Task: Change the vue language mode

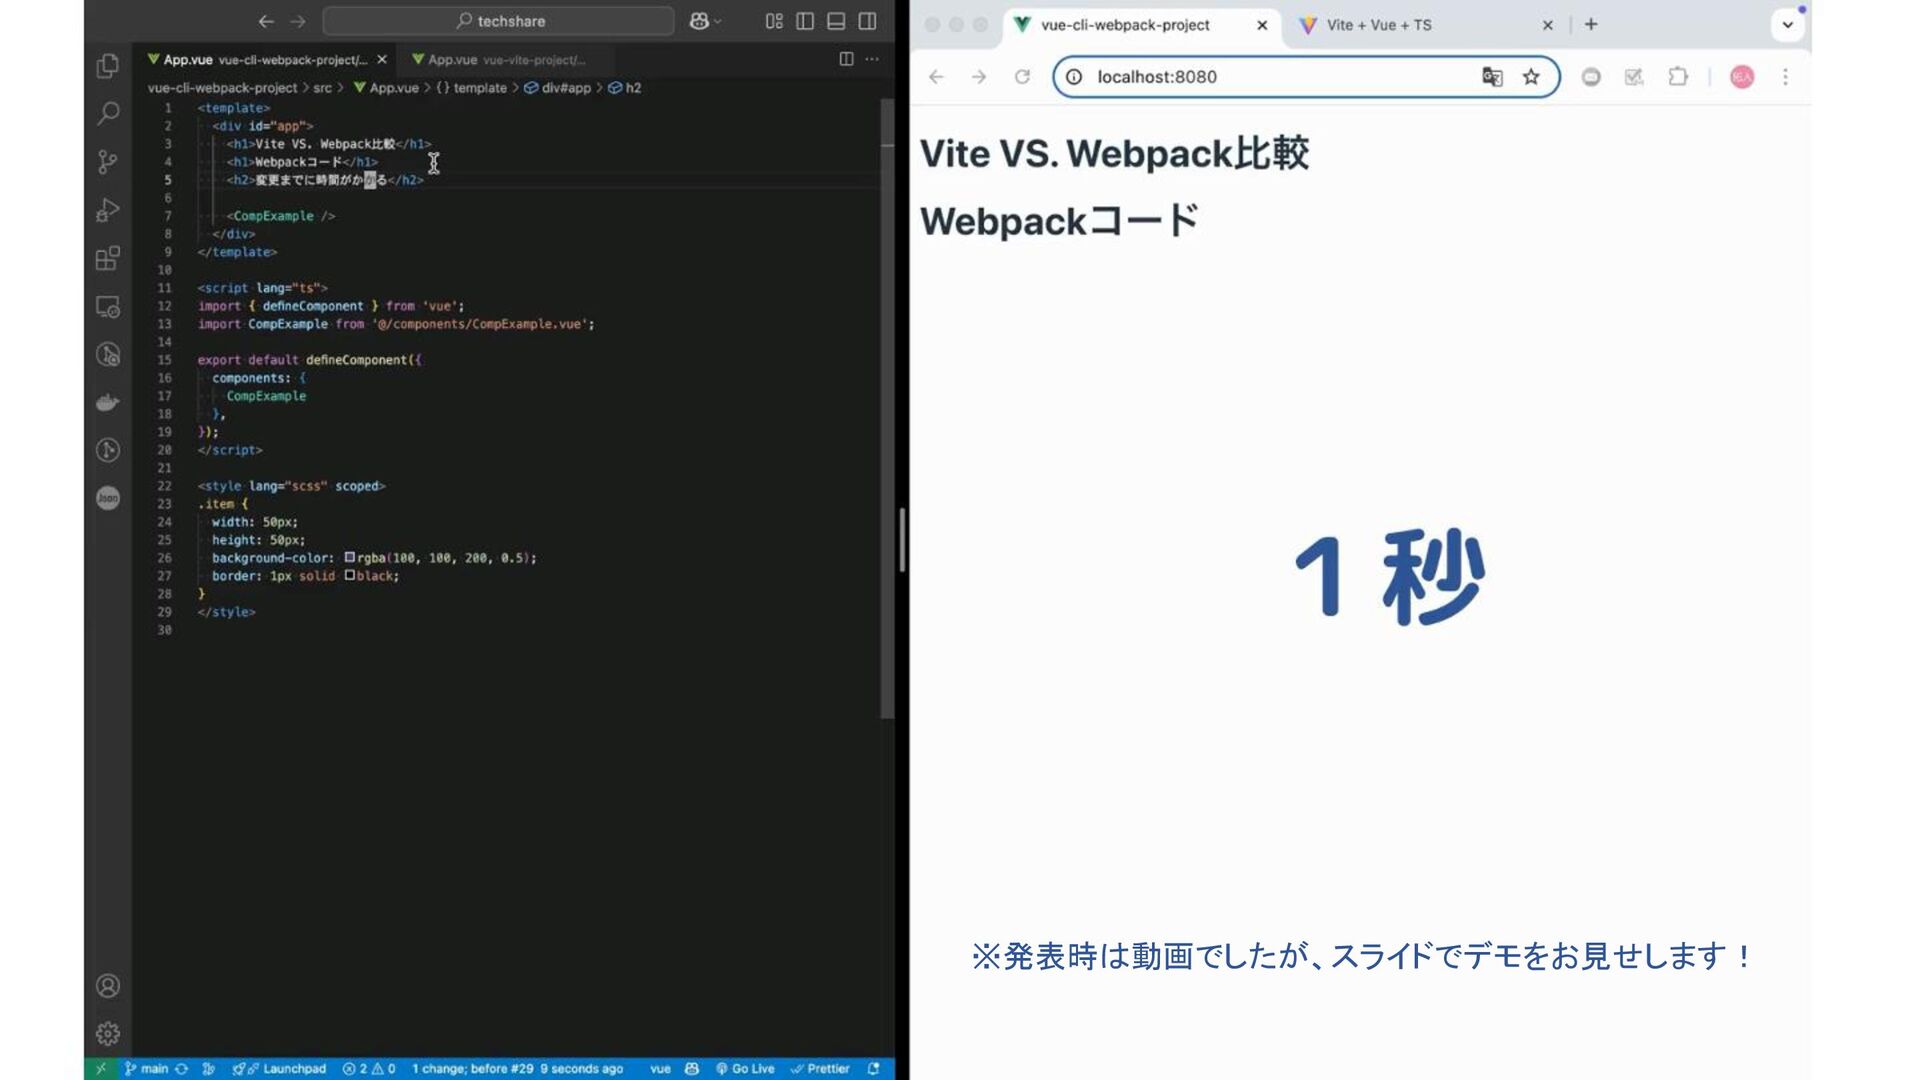Action: (x=660, y=1068)
